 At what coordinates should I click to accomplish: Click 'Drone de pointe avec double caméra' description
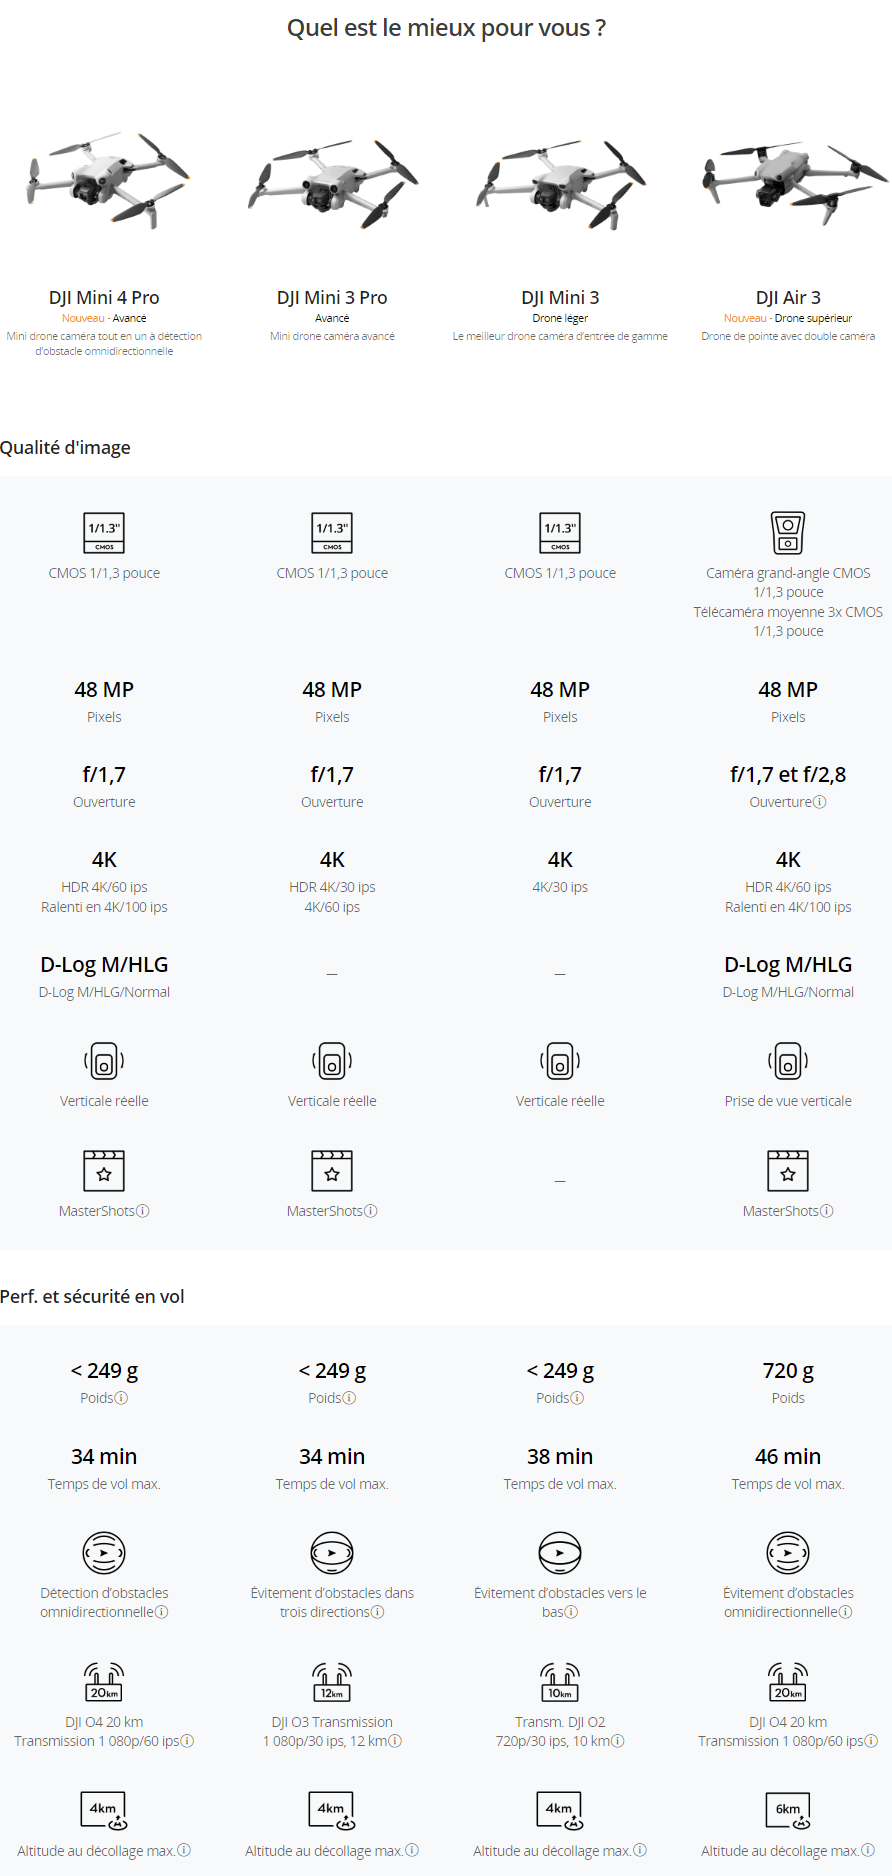click(x=788, y=336)
